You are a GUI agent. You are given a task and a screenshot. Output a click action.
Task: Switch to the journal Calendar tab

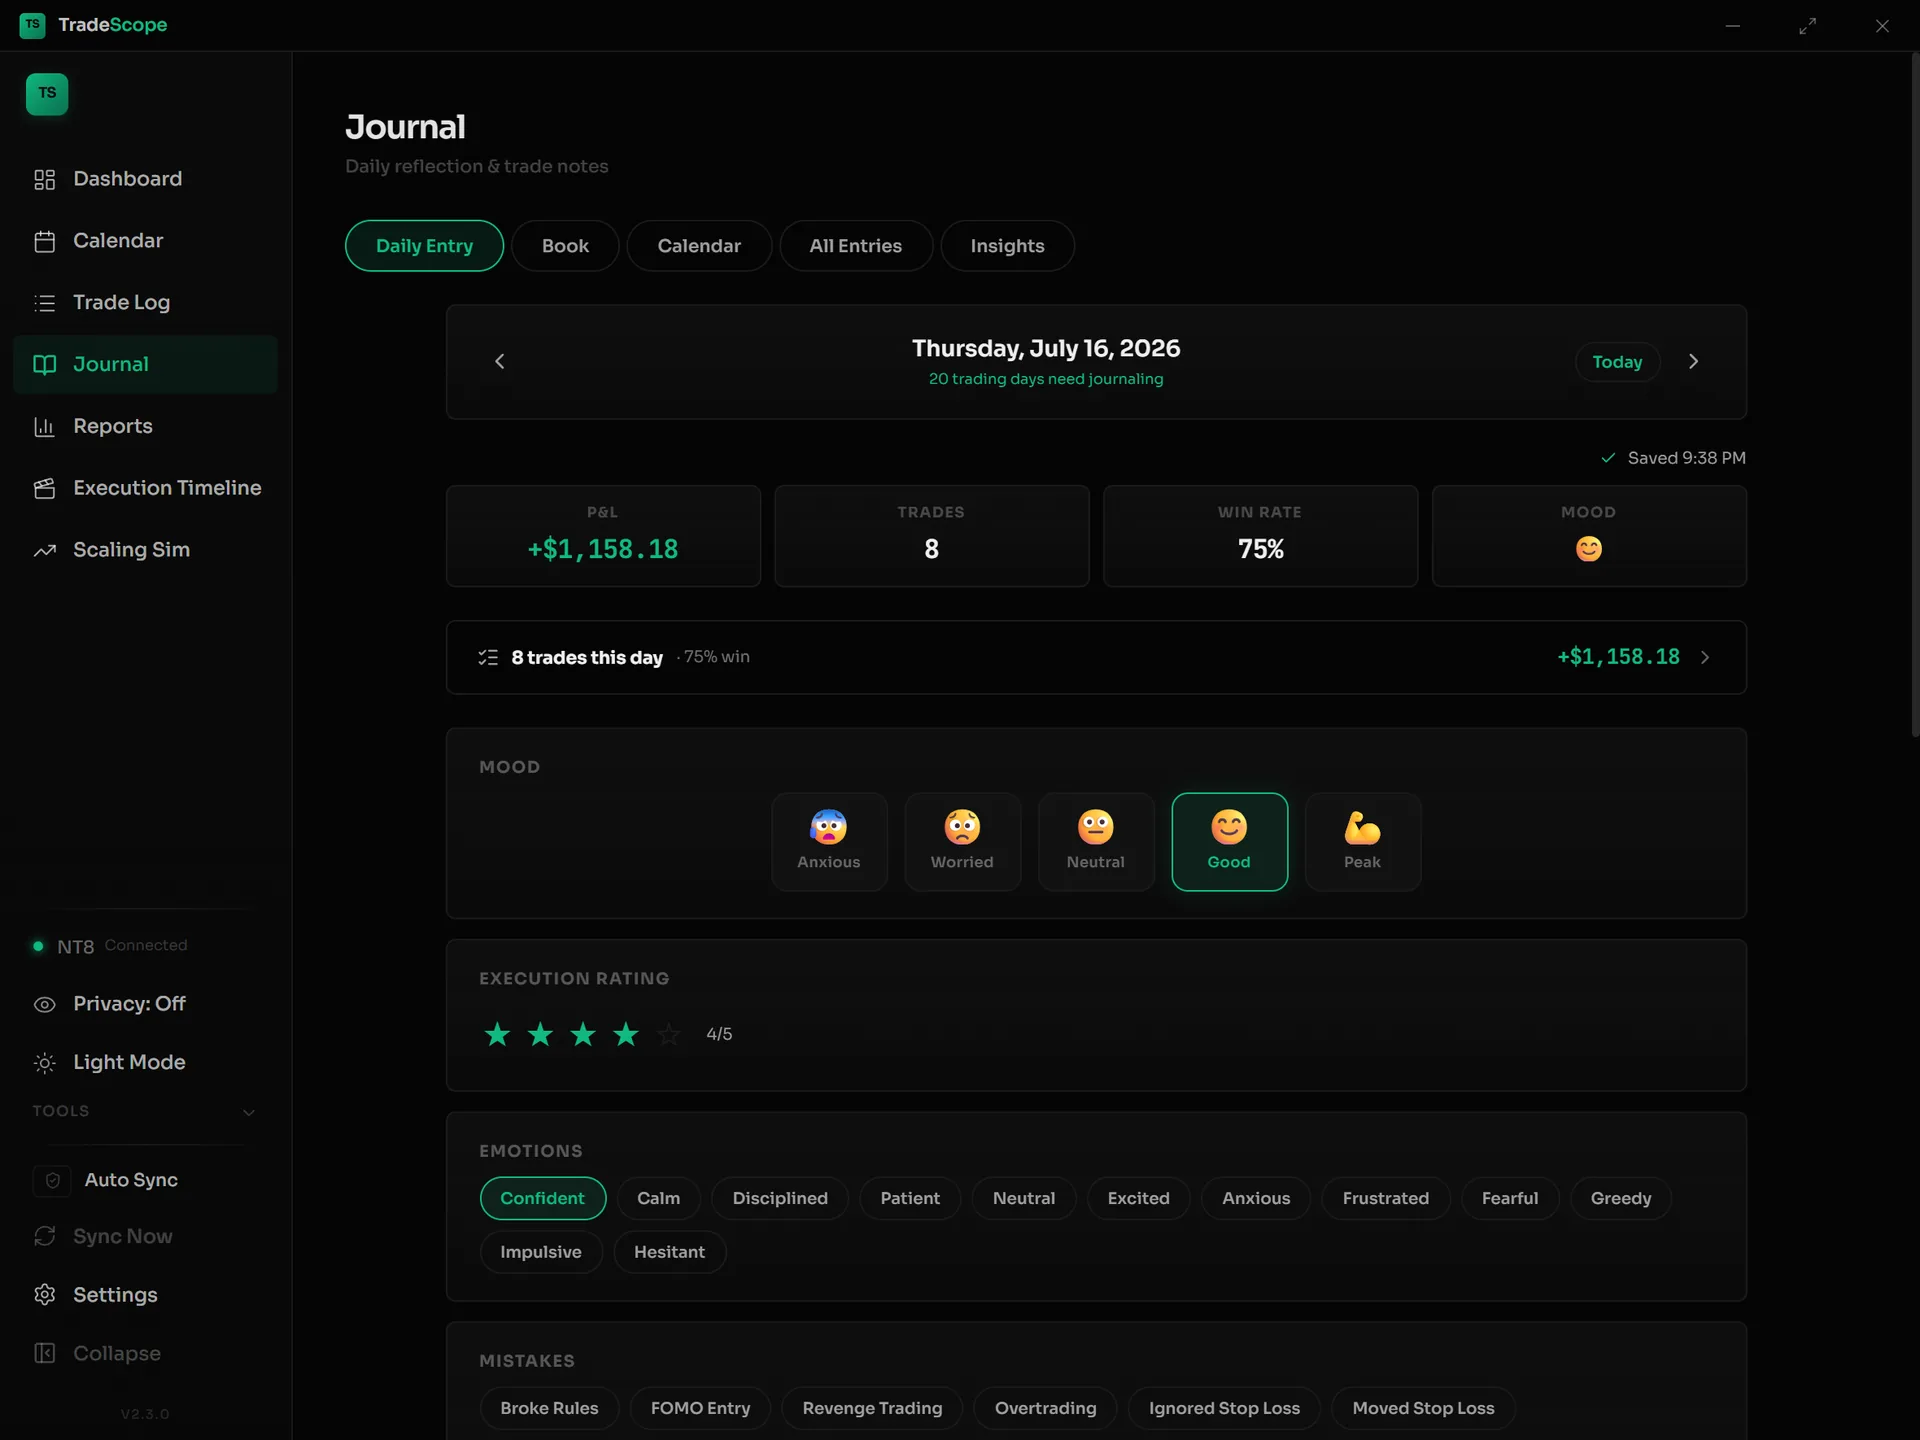pos(699,246)
